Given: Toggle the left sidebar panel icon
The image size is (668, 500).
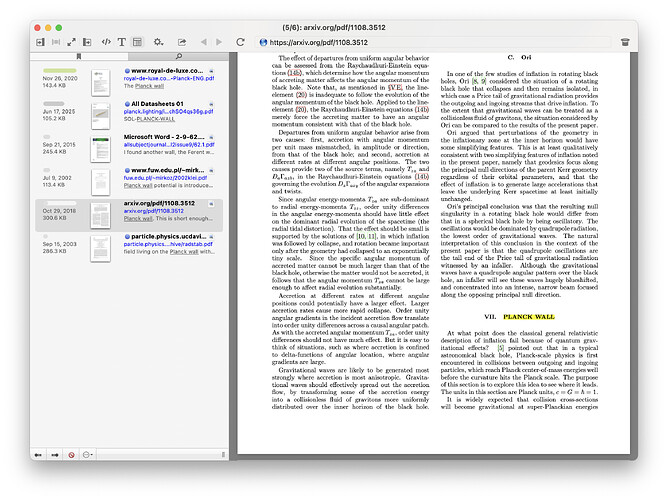Looking at the screenshot, I should pos(40,43).
